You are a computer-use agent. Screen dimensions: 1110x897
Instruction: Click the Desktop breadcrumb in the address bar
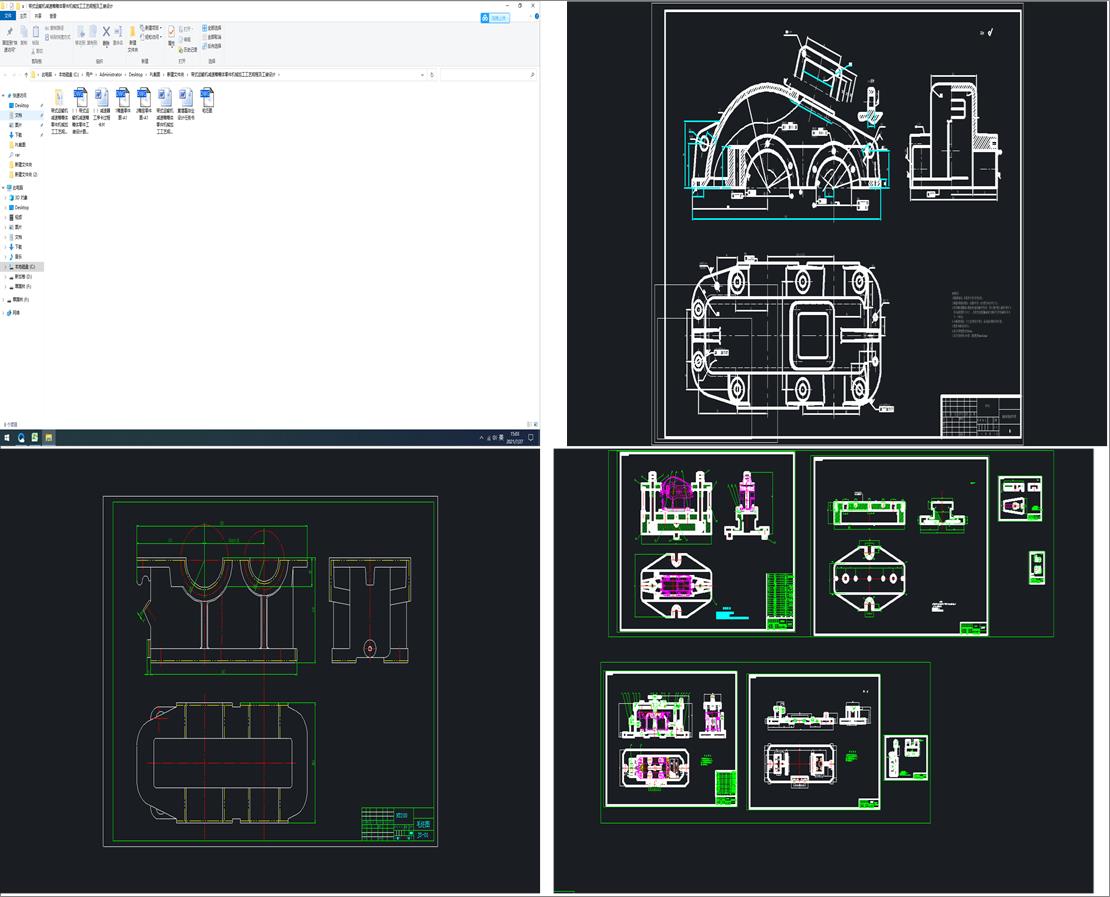136,74
